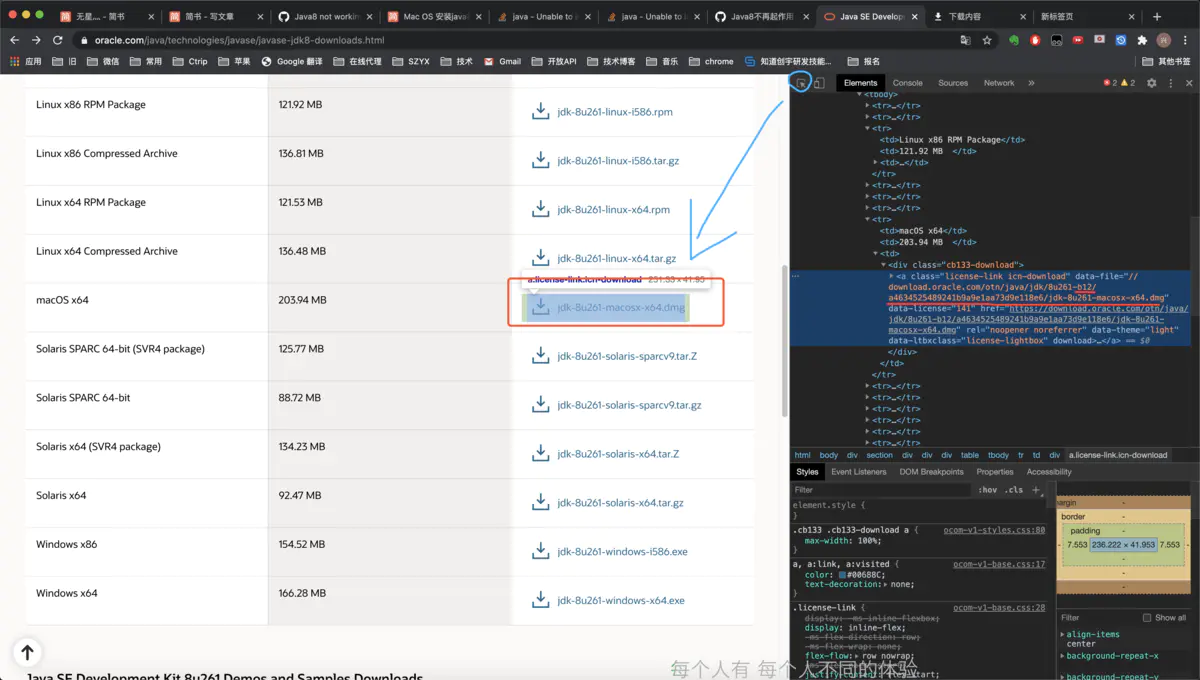
Task: Select the html breadcrumb in DevTools
Action: coord(802,455)
